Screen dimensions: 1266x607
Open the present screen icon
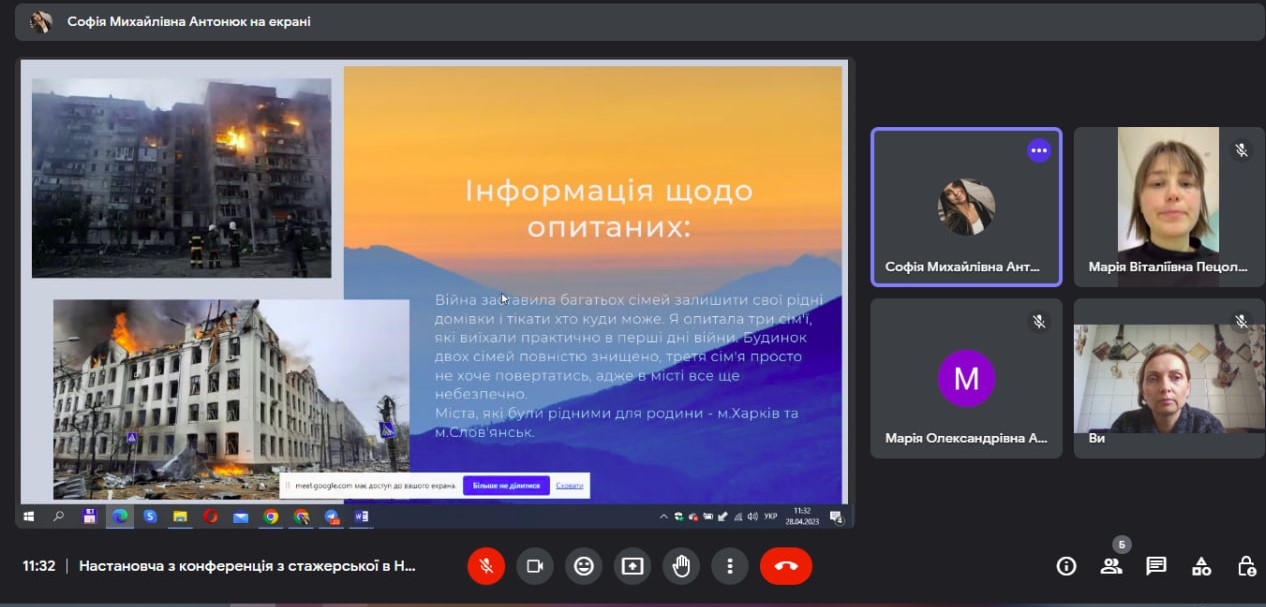[x=632, y=565]
